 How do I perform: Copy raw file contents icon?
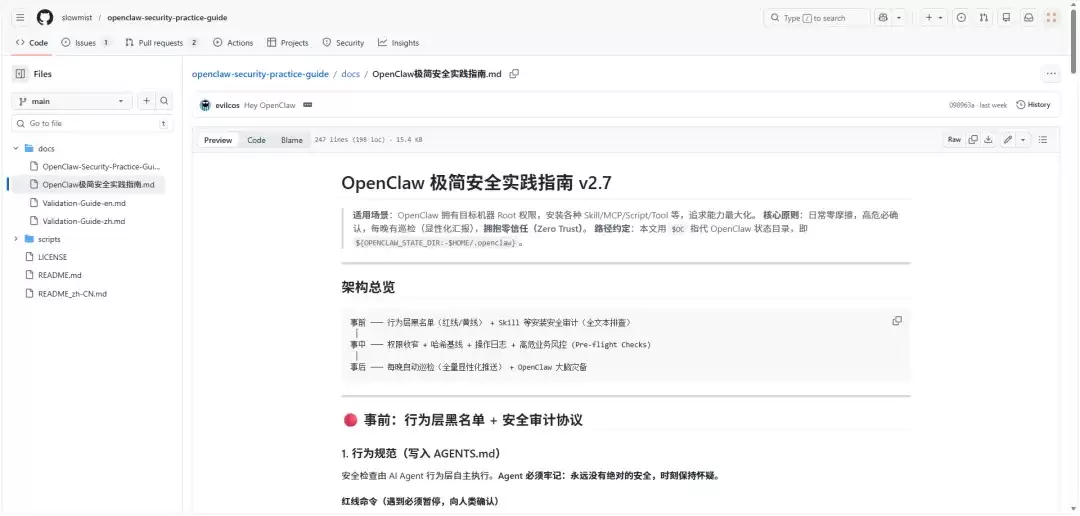click(973, 139)
